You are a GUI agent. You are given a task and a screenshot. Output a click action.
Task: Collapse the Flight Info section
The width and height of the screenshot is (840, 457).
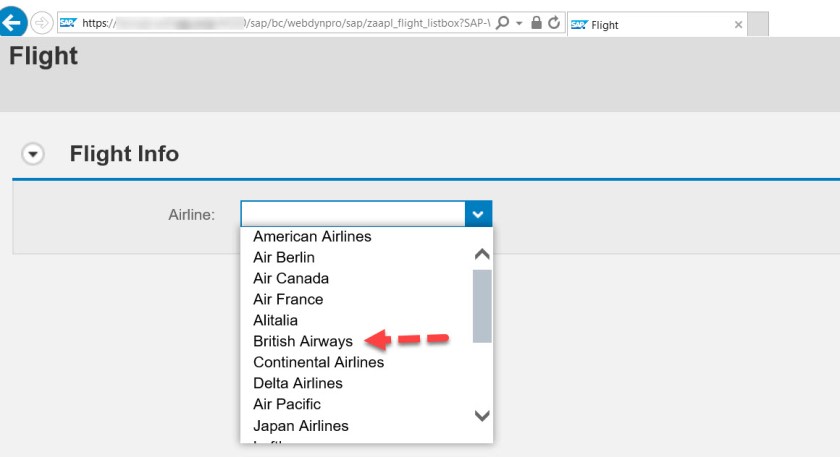click(x=34, y=154)
